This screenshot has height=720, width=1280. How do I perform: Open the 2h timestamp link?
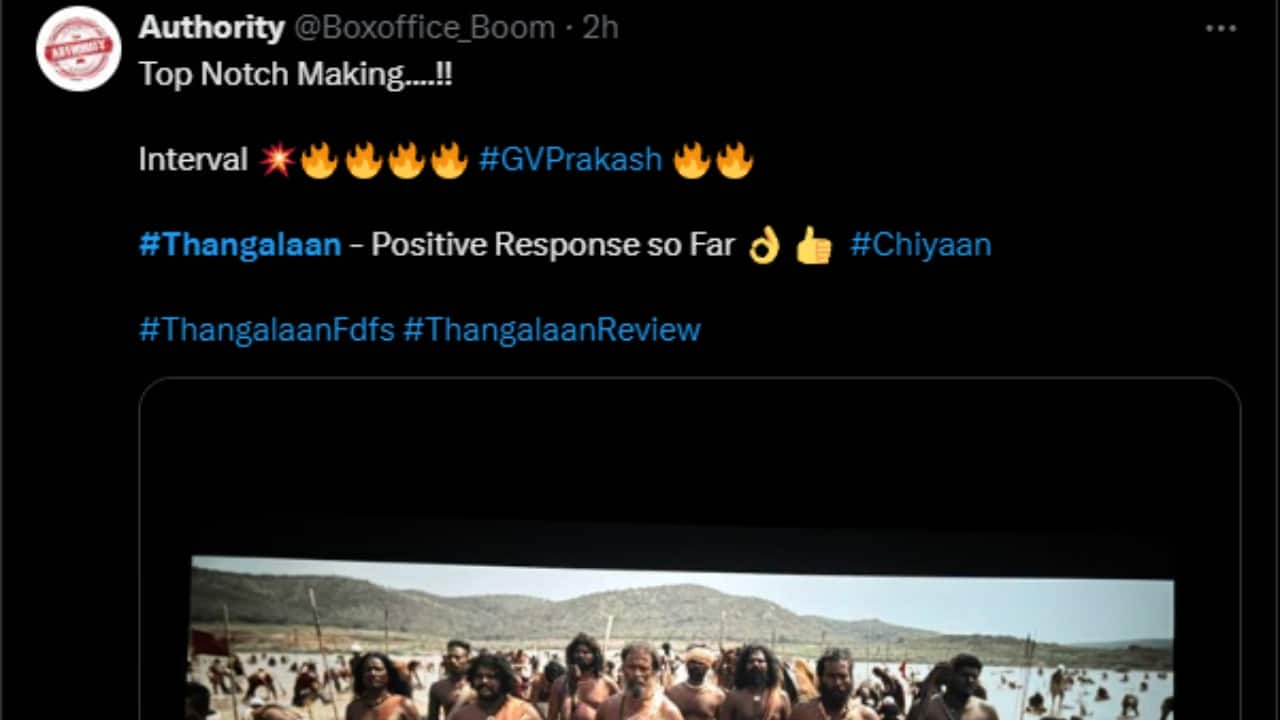(600, 28)
